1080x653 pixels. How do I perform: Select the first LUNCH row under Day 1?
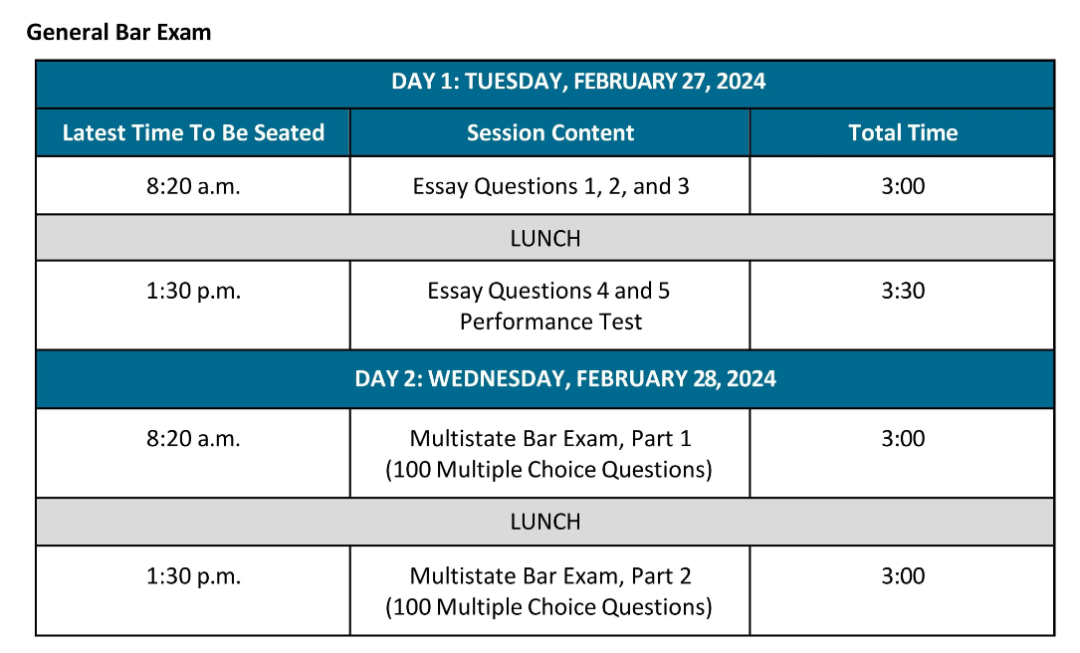coord(545,238)
